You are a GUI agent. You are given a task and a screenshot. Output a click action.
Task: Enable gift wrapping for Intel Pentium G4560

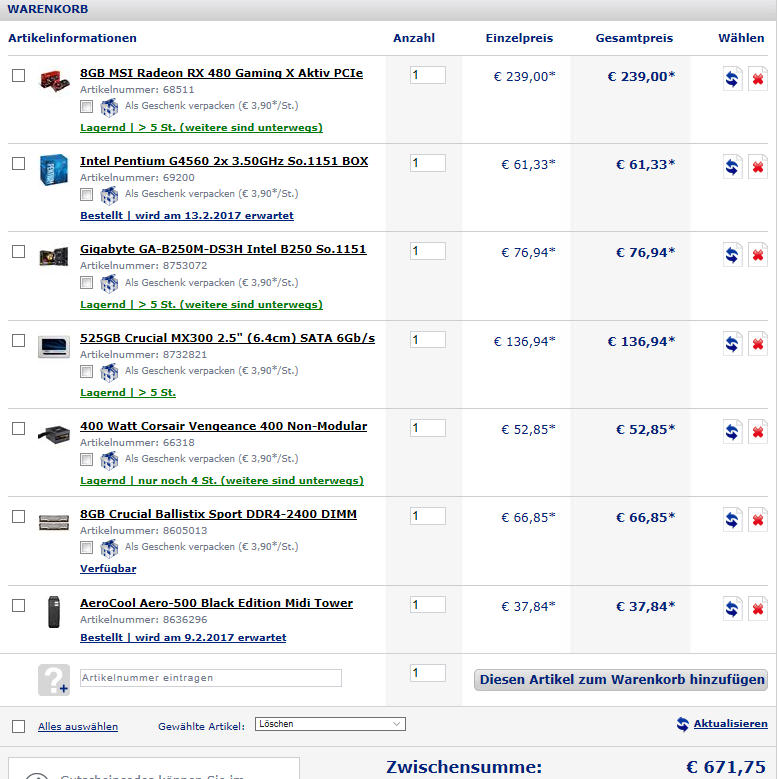pos(86,194)
